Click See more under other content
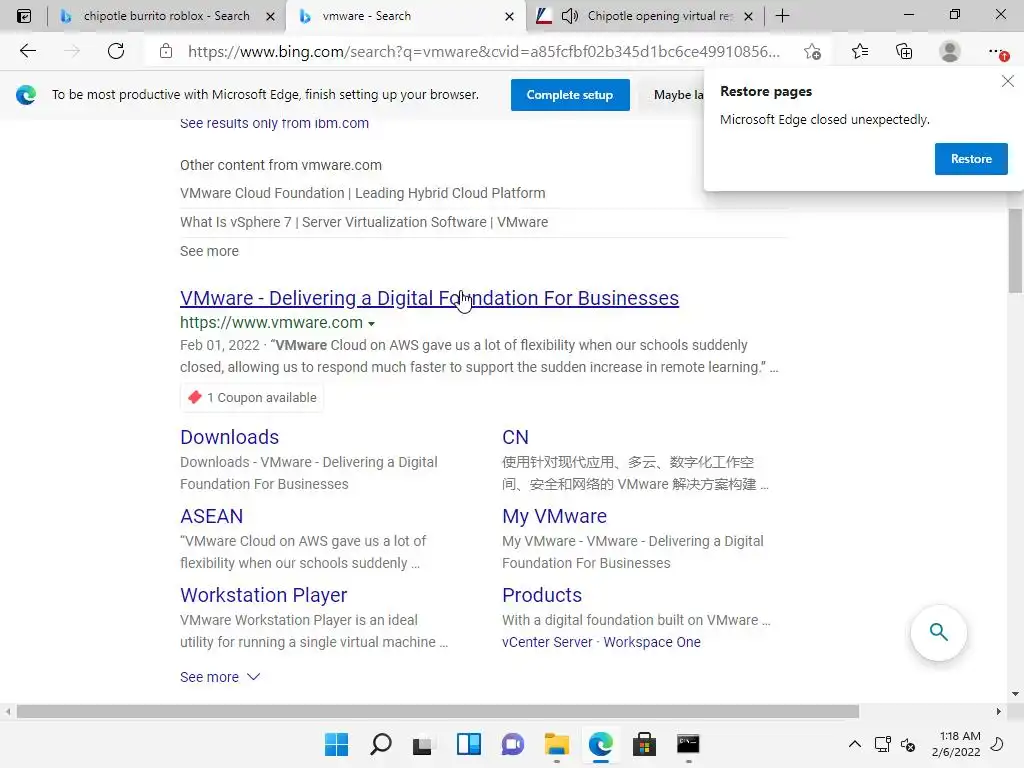 [209, 251]
